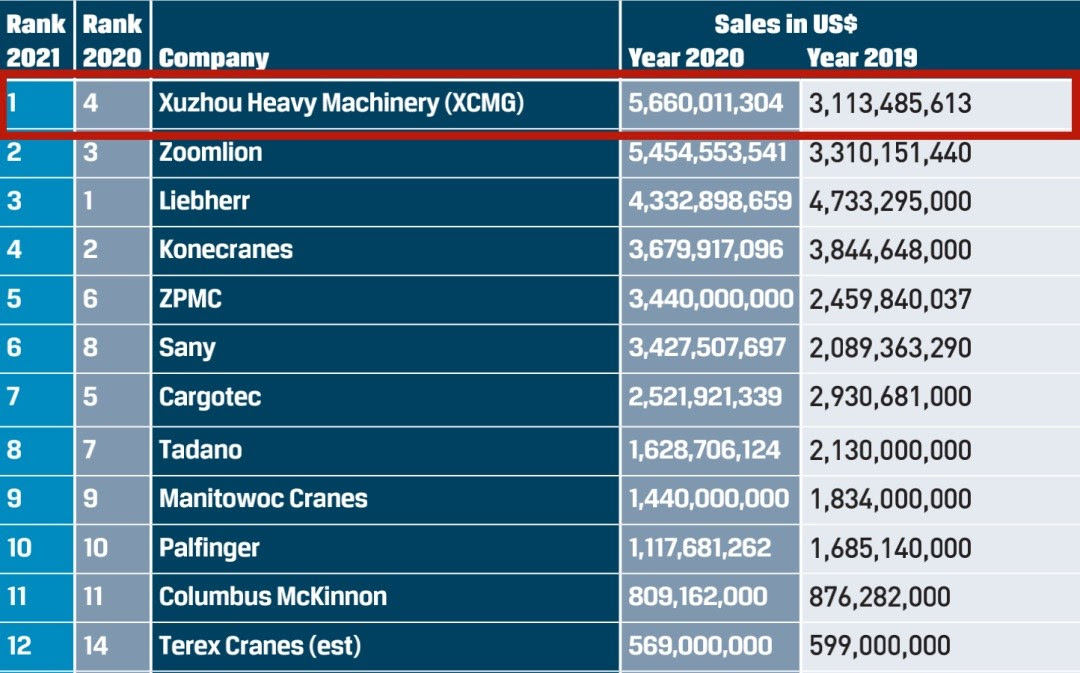The width and height of the screenshot is (1080, 673).
Task: Select Liebherr's 2019 sales value 4,733,295,000
Action: point(890,201)
